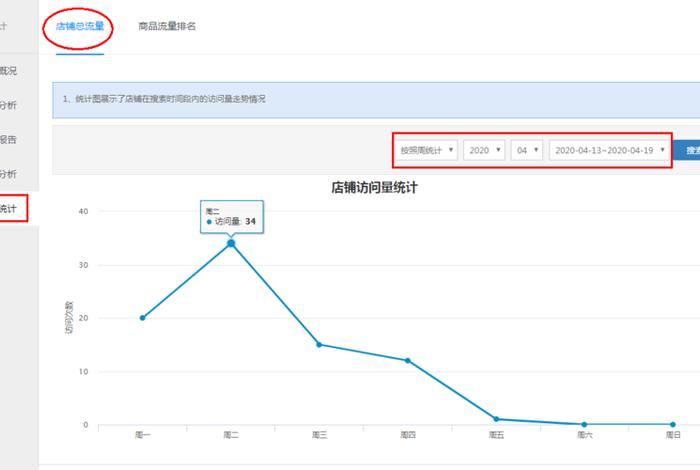Screen dimensions: 700x470
Task: Click the 周三 data point on the chart
Action: [x=319, y=344]
